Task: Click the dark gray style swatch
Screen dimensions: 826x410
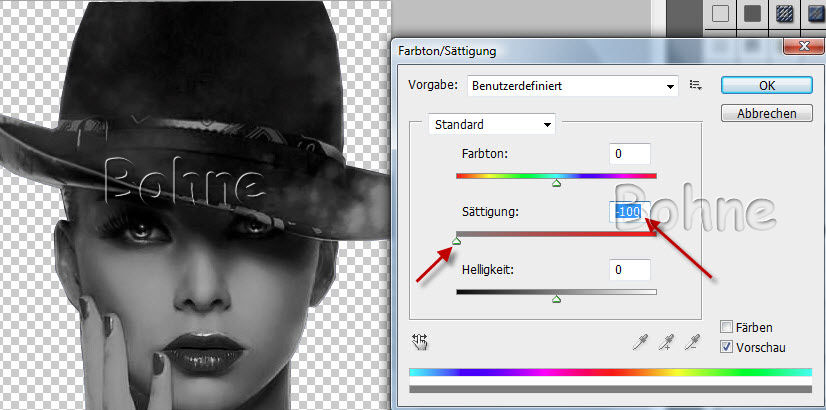Action: (x=752, y=13)
